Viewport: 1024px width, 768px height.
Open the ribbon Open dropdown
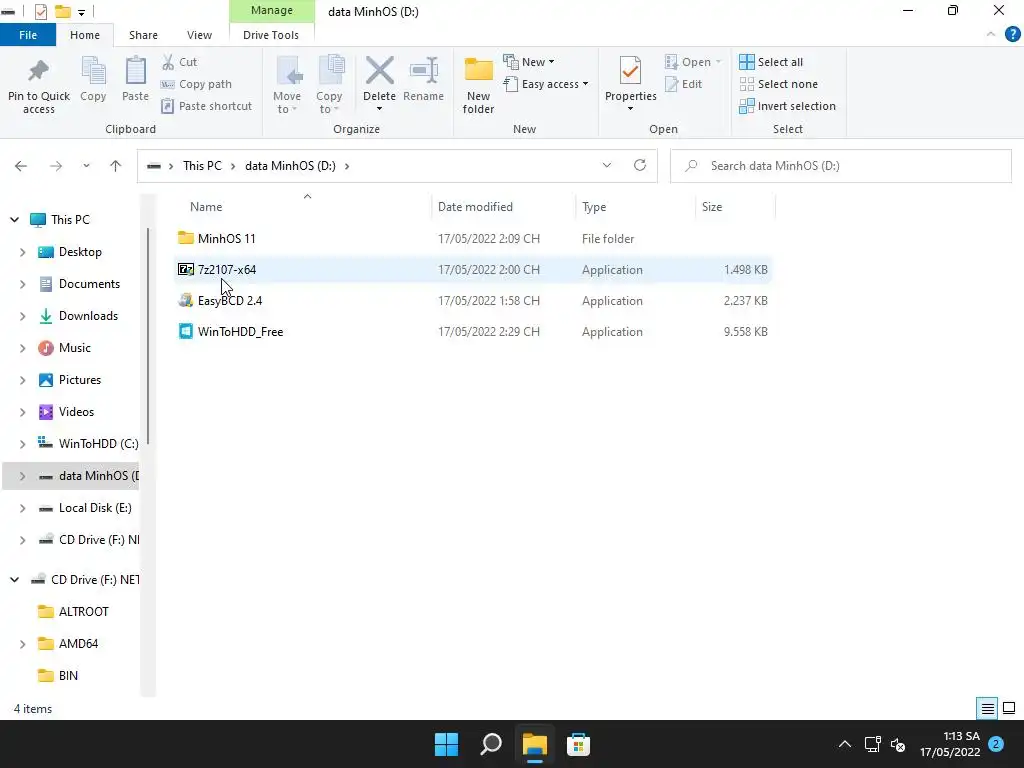[693, 62]
